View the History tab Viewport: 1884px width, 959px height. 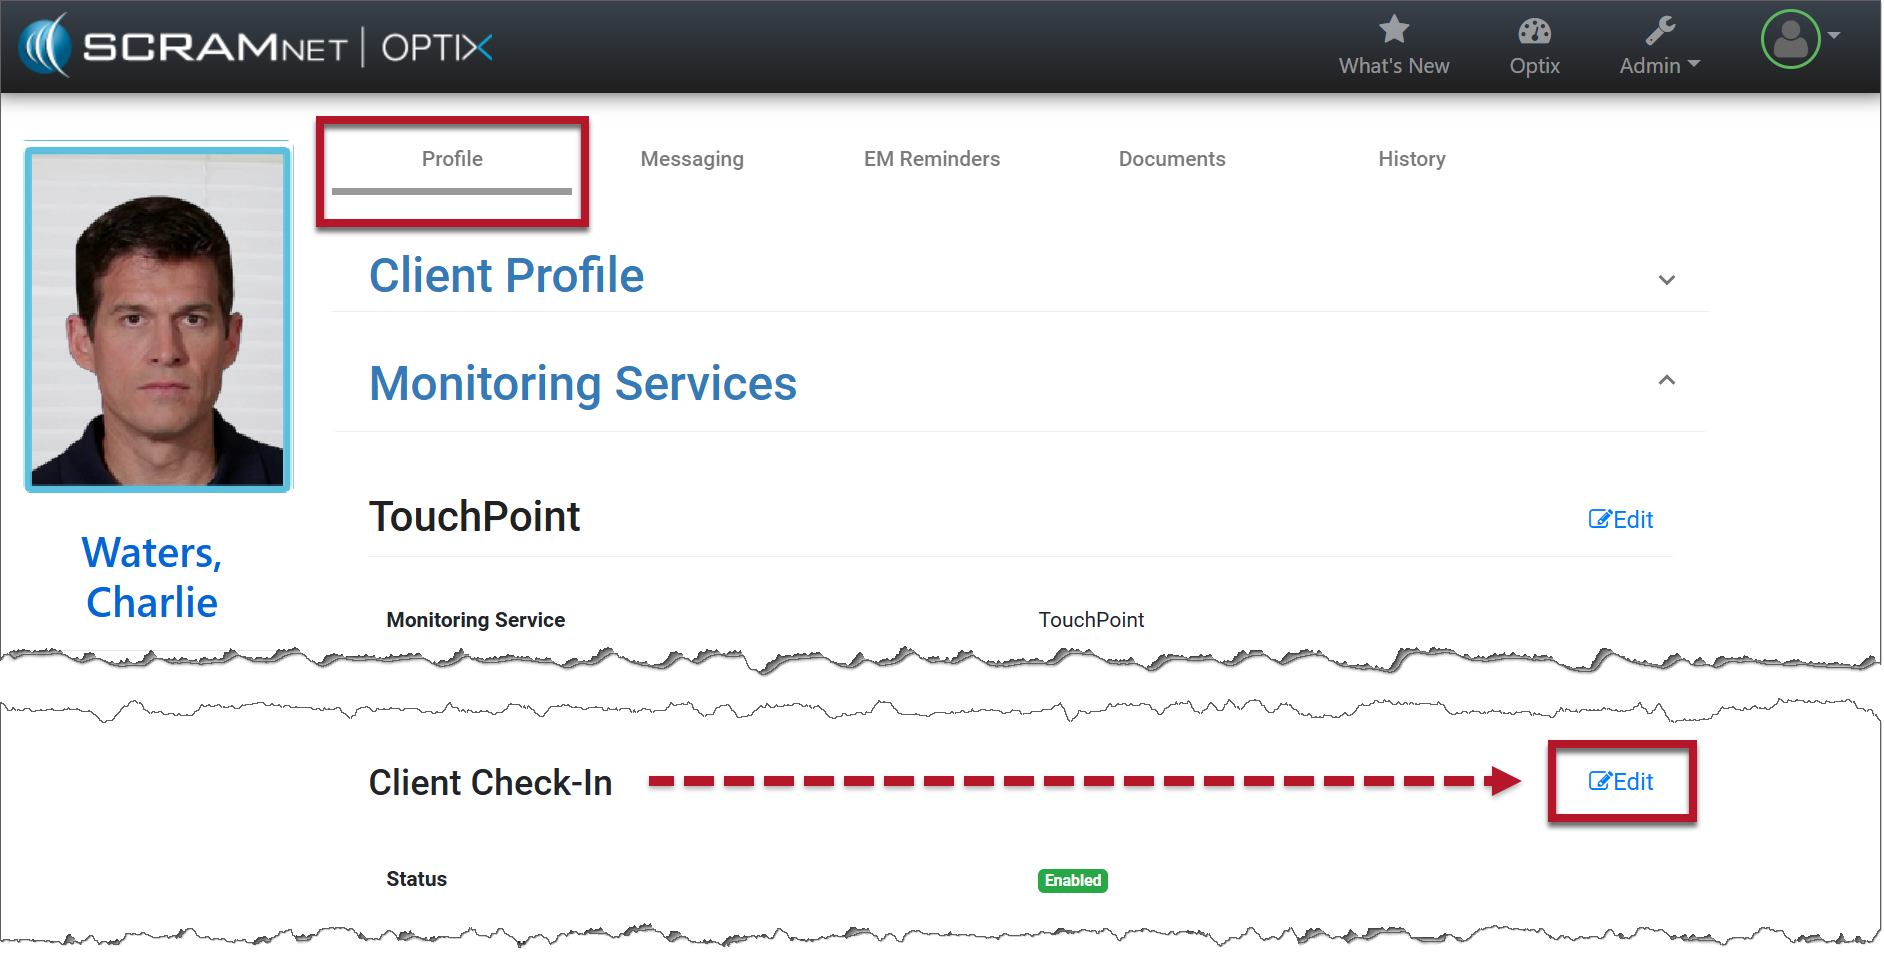coord(1411,159)
